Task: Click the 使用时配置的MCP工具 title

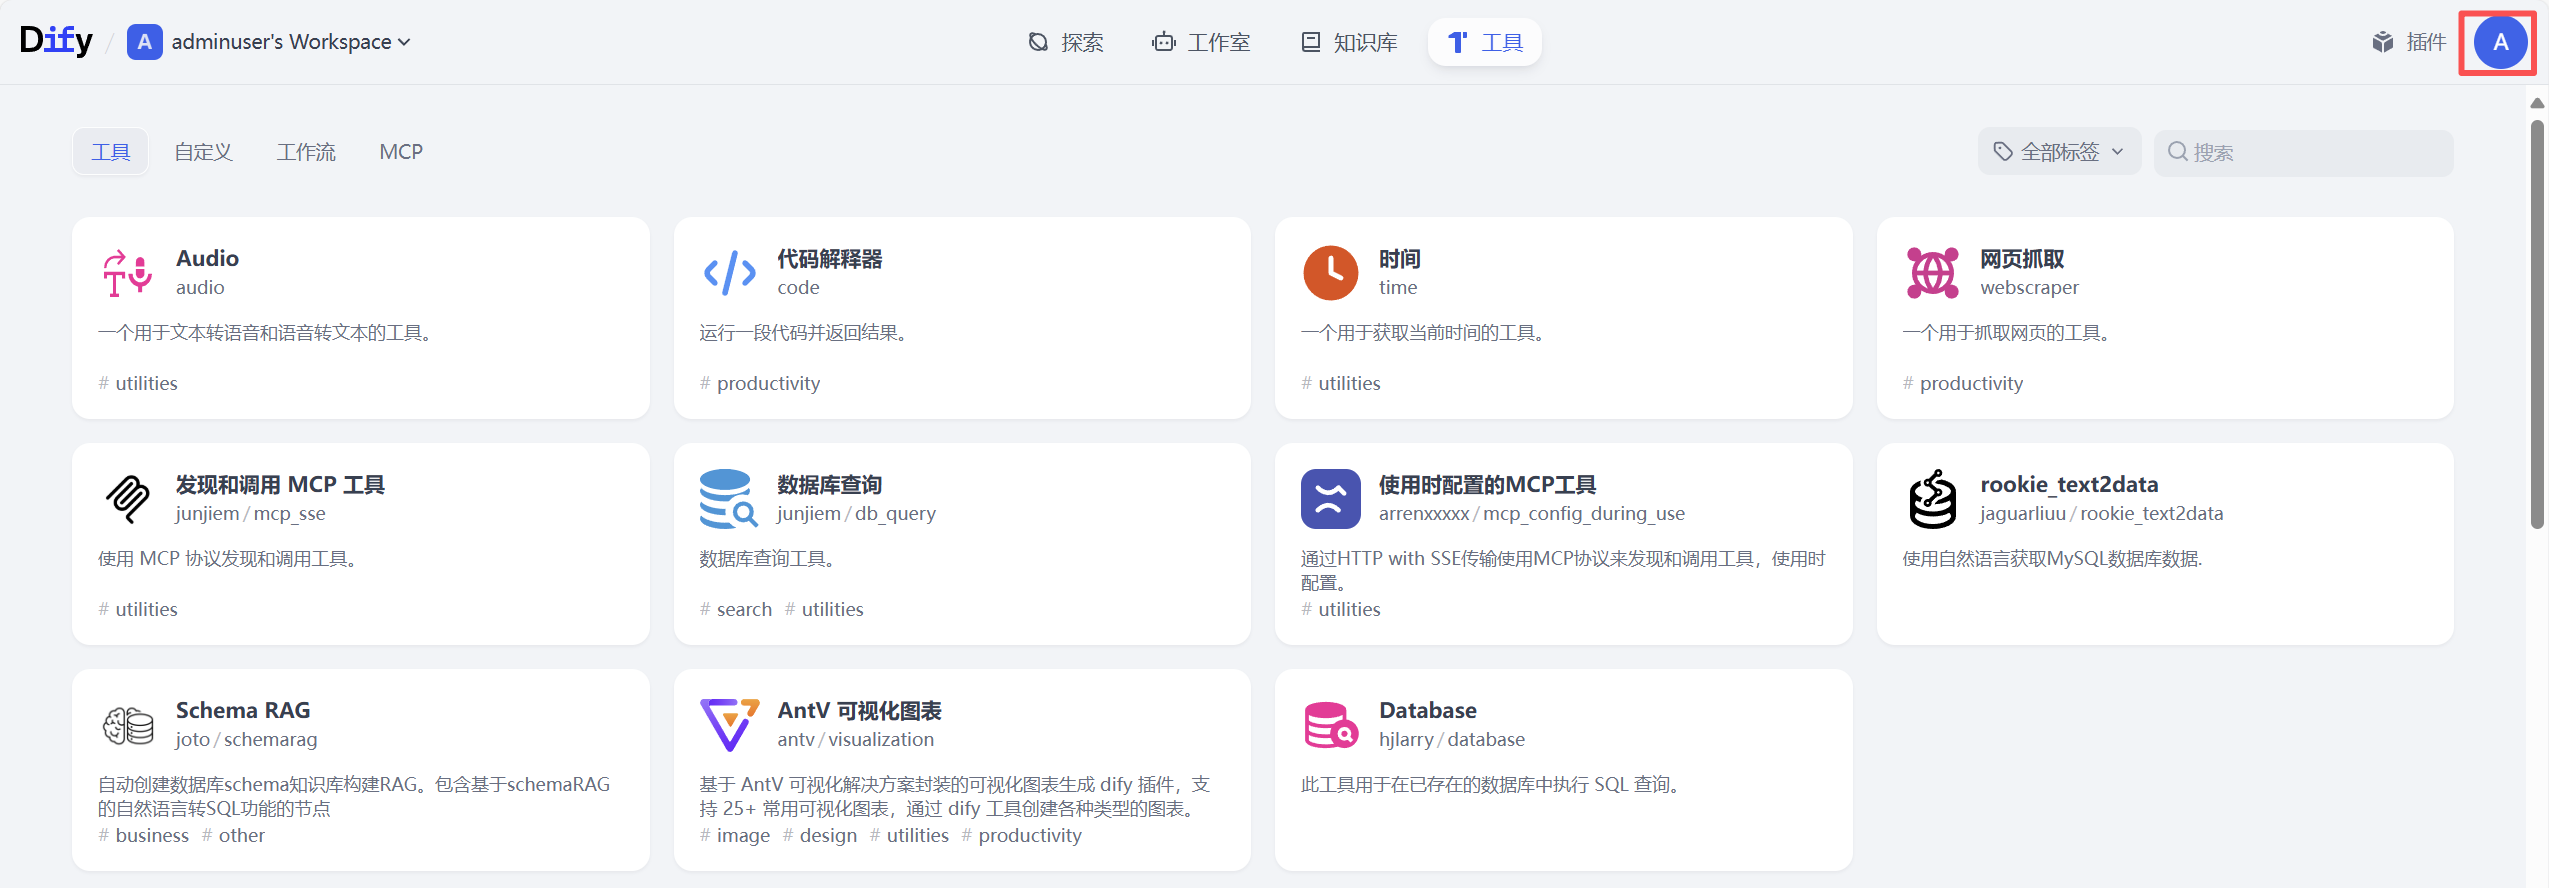Action: pos(1487,485)
